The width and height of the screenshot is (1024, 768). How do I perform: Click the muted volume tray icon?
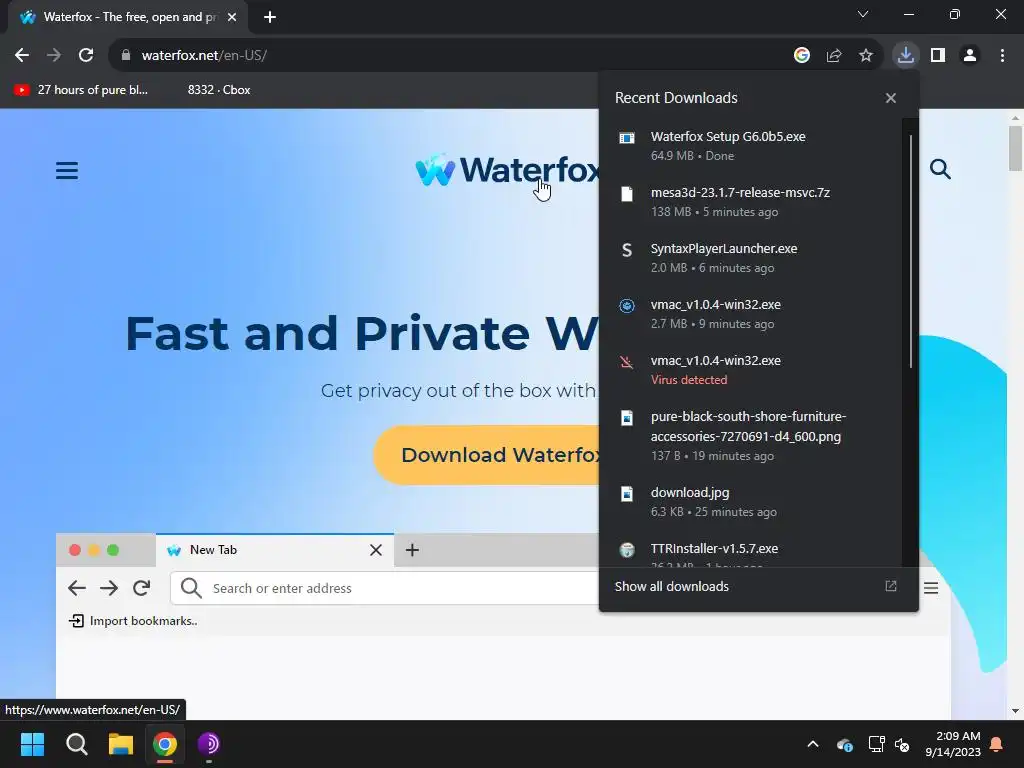click(x=902, y=744)
